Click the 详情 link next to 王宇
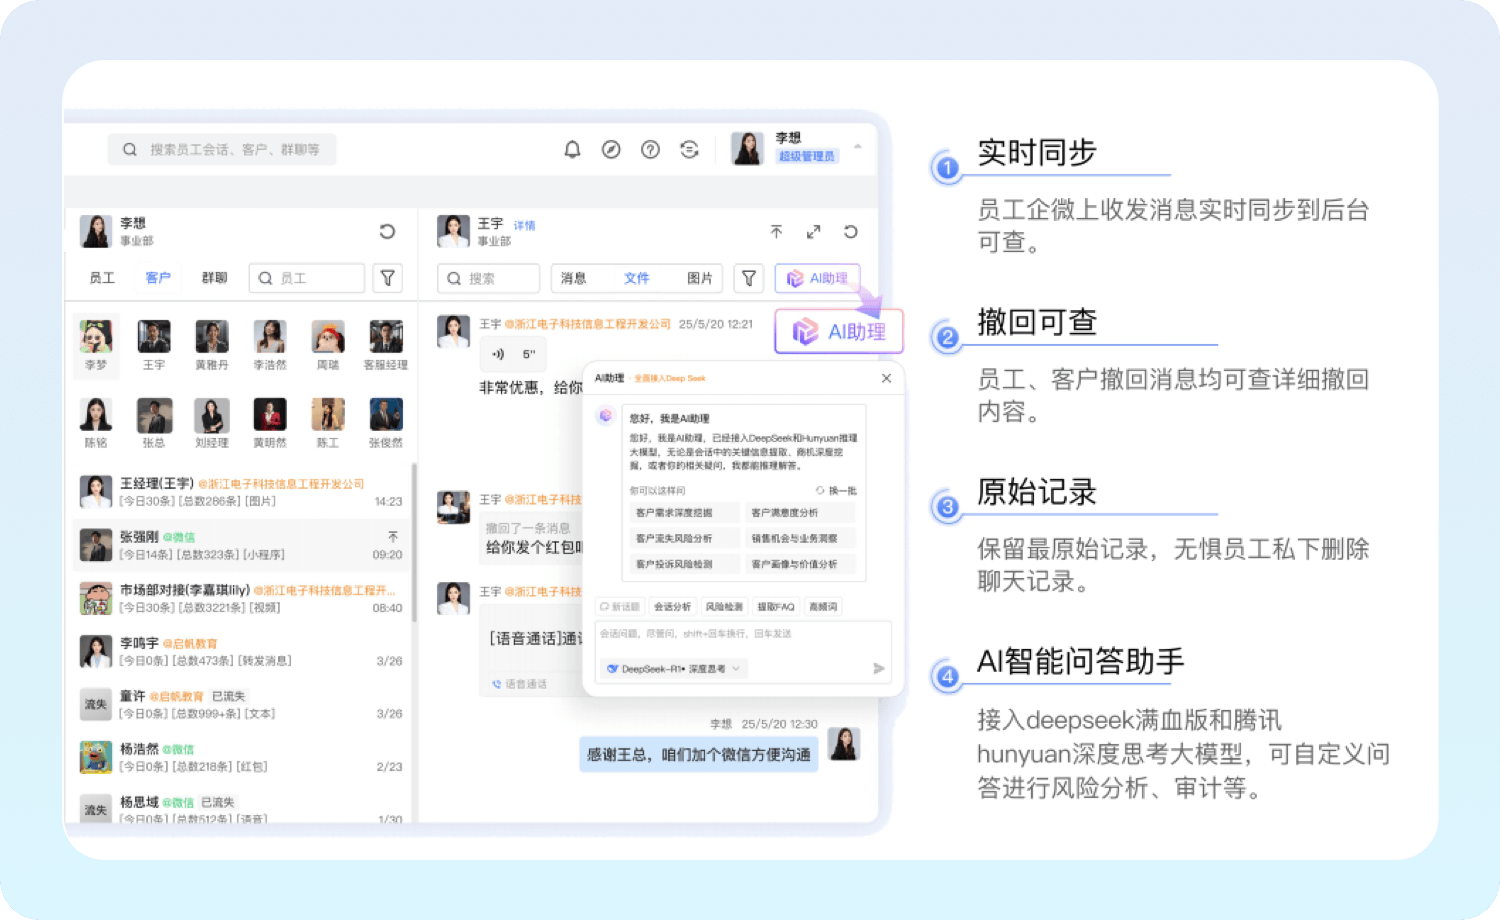 pyautogui.click(x=524, y=226)
